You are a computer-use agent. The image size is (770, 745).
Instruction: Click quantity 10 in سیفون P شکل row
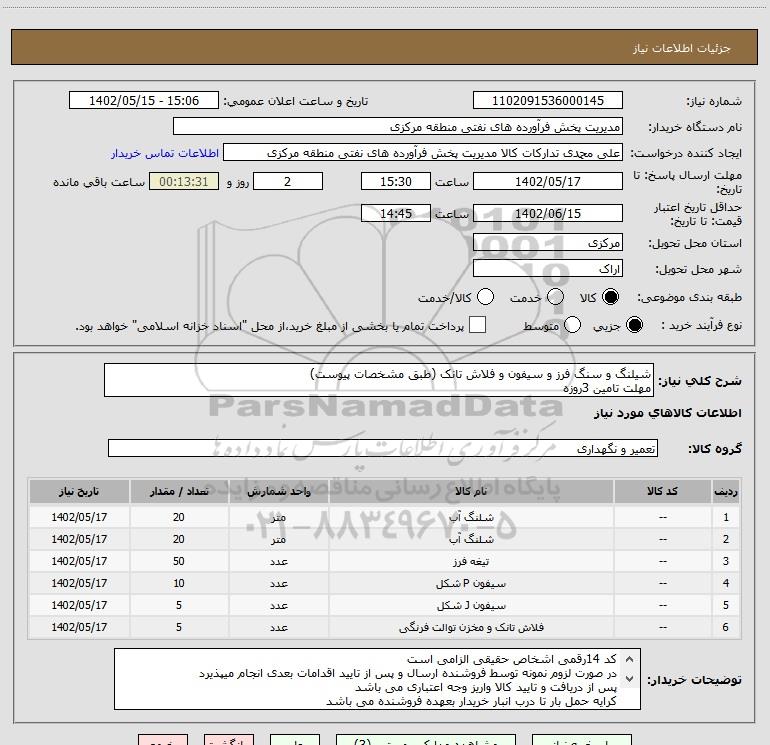pos(179,583)
